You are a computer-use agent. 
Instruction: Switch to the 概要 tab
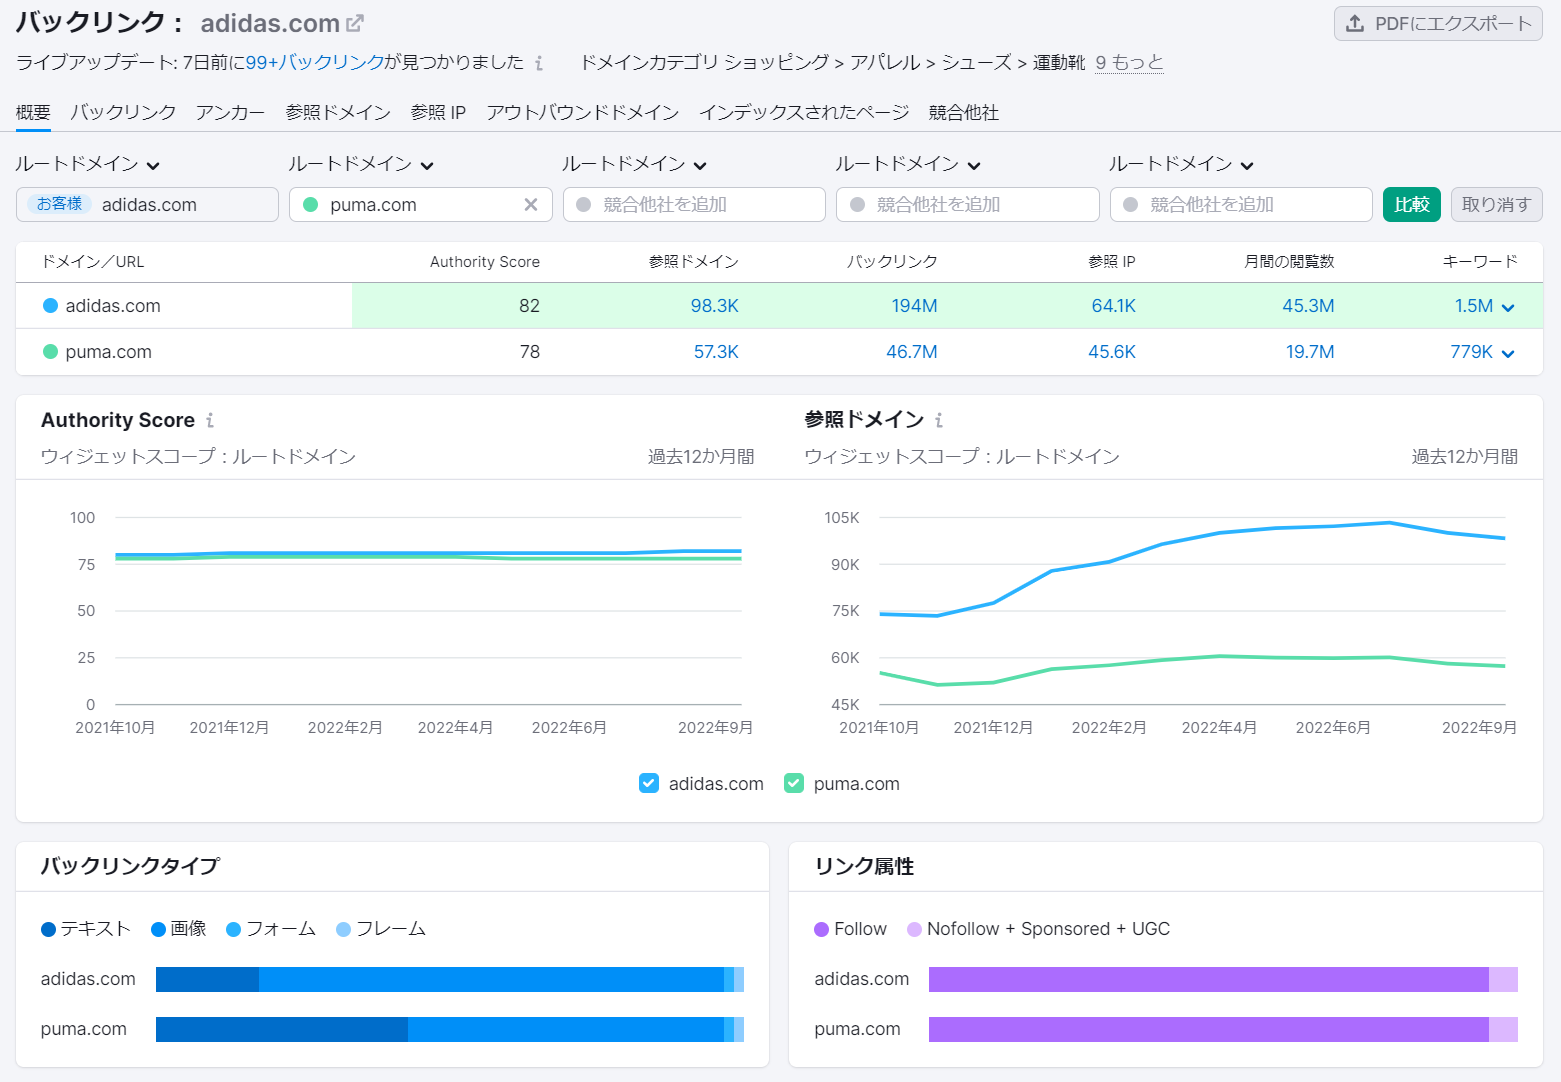(x=33, y=112)
